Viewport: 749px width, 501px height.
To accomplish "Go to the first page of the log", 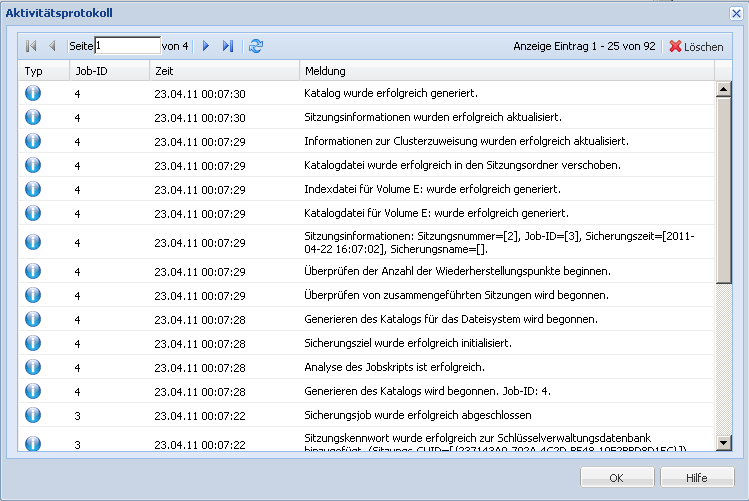I will 32,46.
